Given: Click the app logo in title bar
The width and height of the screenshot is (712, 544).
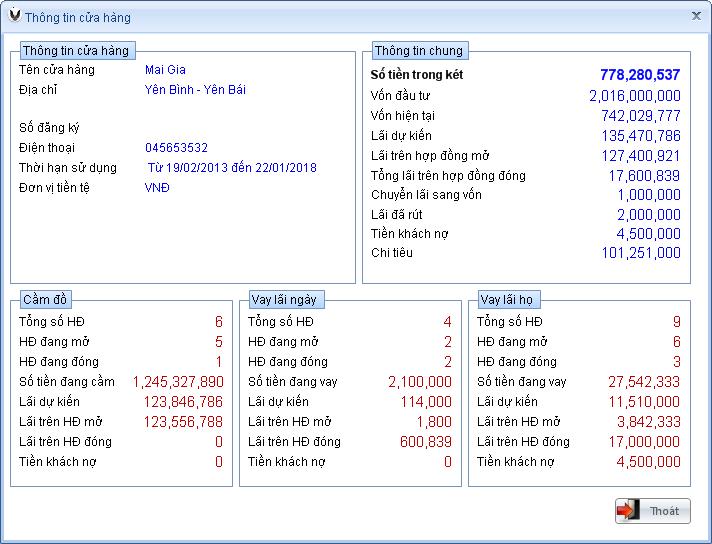Looking at the screenshot, I should point(15,15).
